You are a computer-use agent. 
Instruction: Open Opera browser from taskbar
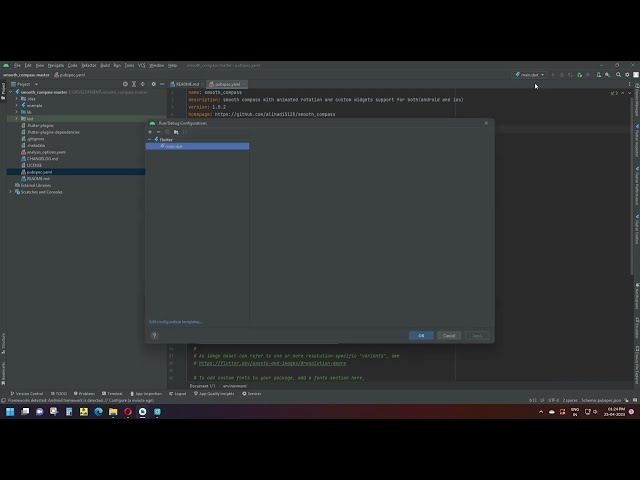click(x=128, y=411)
